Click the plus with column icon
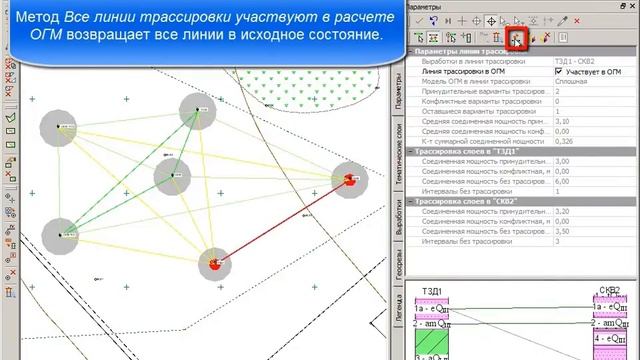The height and width of the screenshot is (360, 640). pyautogui.click(x=466, y=38)
